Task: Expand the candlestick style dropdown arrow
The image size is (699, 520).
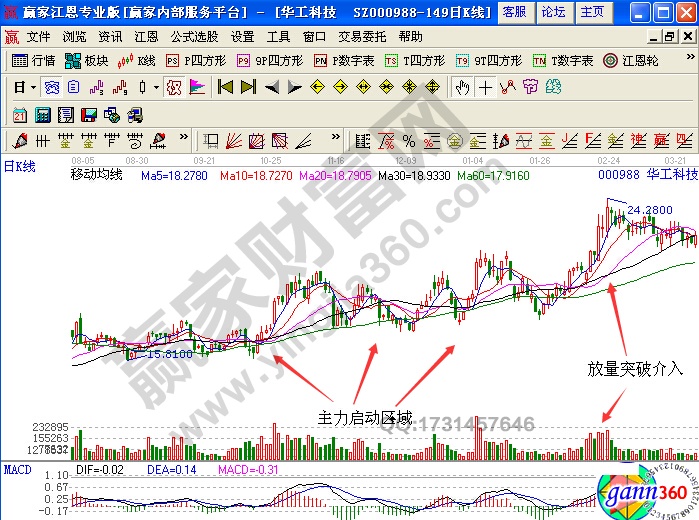Action: 156,87
